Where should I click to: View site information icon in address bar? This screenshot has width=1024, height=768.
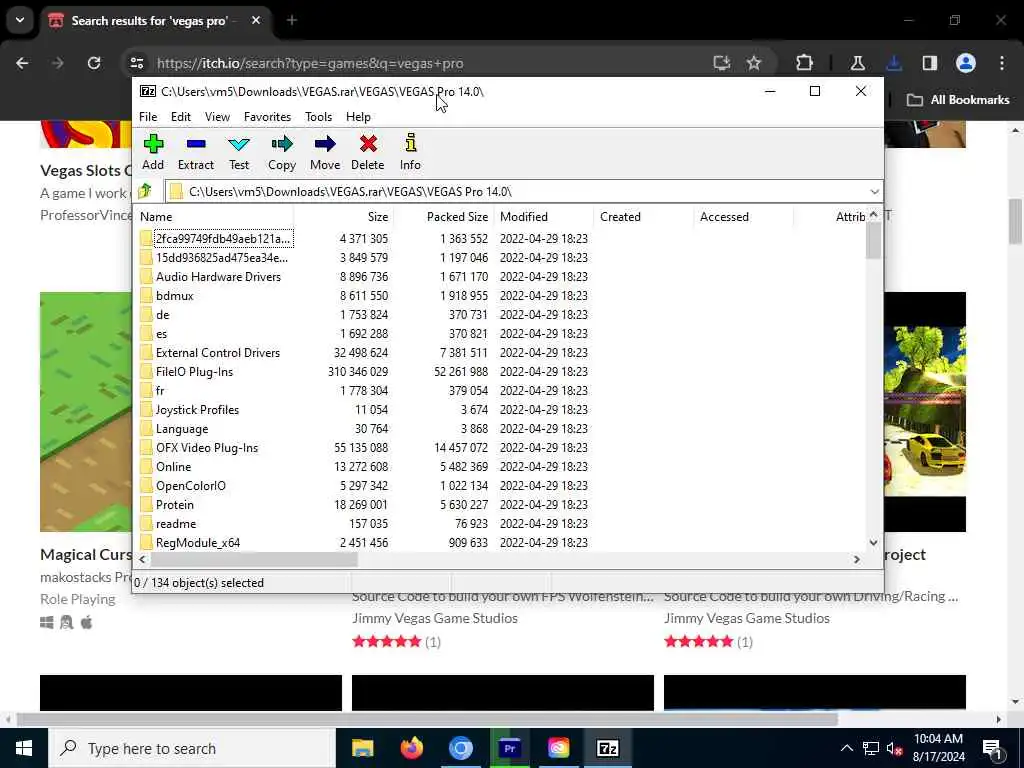click(136, 63)
